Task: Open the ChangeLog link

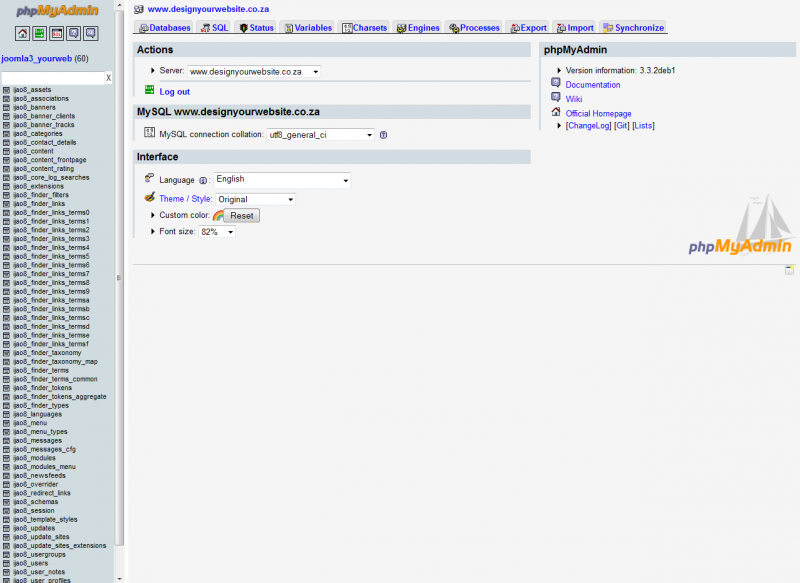Action: tap(588, 125)
